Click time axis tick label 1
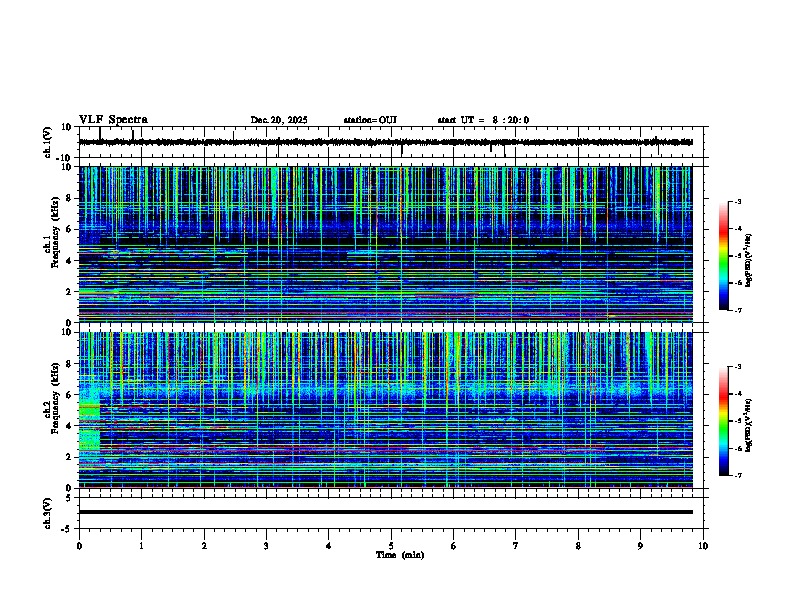This screenshot has height=612, width=792. click(141, 546)
